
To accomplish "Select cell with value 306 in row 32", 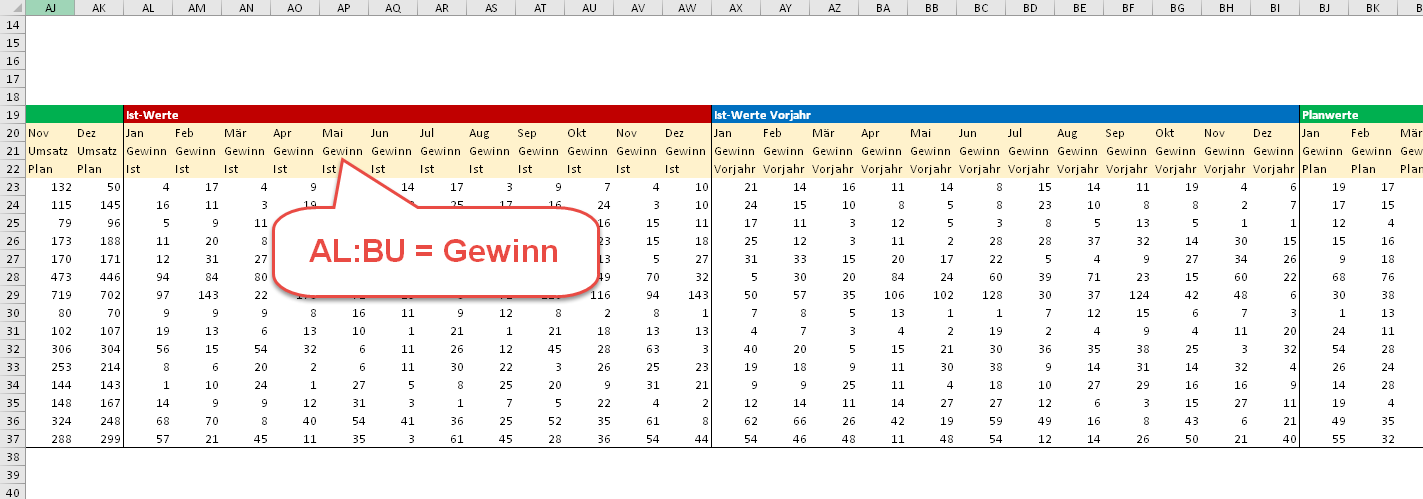I will [49, 349].
